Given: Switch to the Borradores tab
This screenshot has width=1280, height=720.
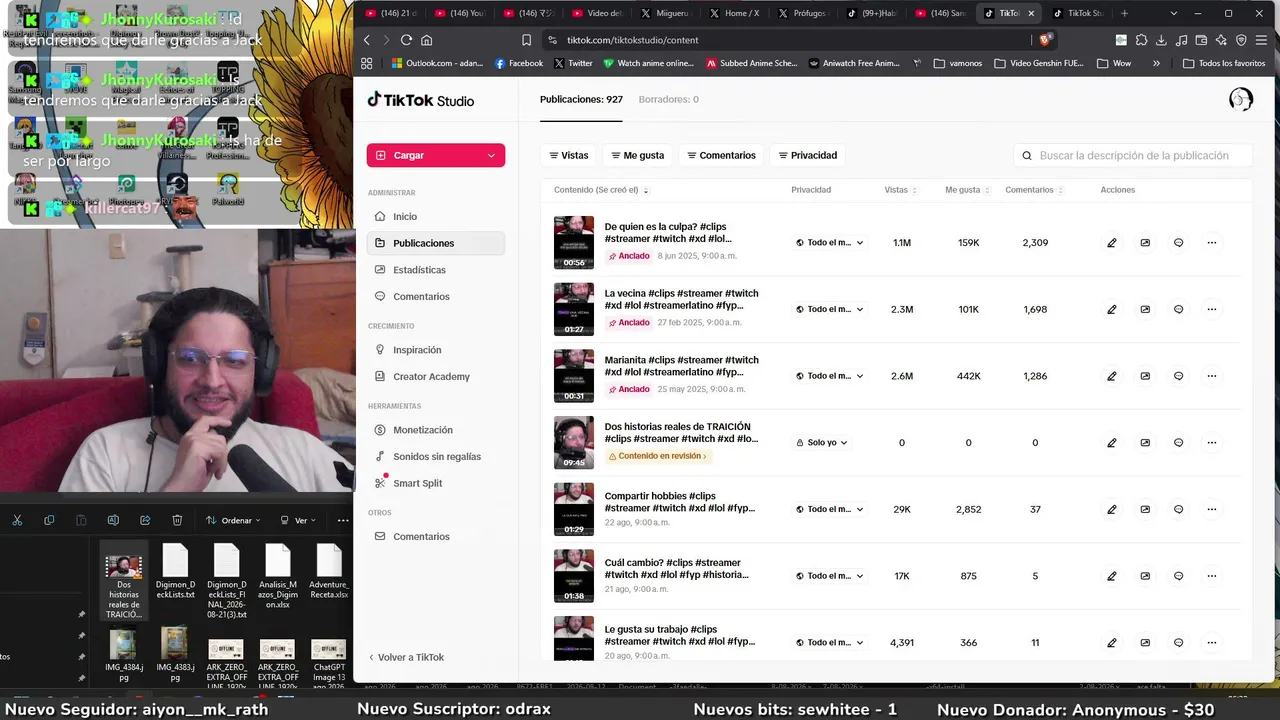Looking at the screenshot, I should tap(668, 99).
